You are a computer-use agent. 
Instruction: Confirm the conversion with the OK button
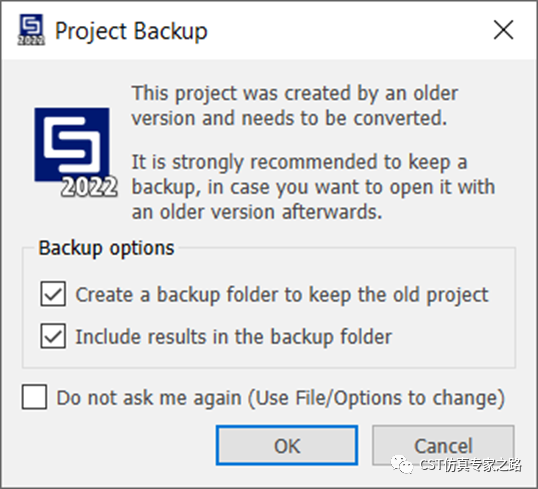[287, 445]
